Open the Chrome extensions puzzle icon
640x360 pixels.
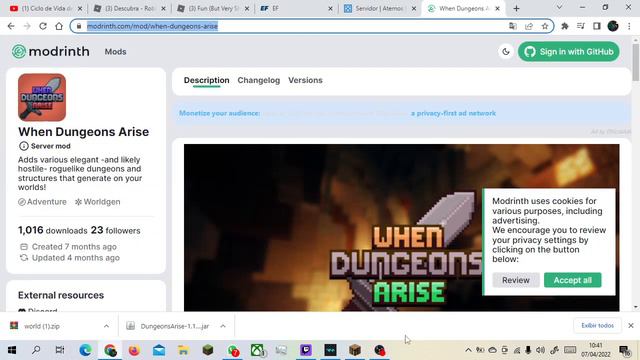565,26
